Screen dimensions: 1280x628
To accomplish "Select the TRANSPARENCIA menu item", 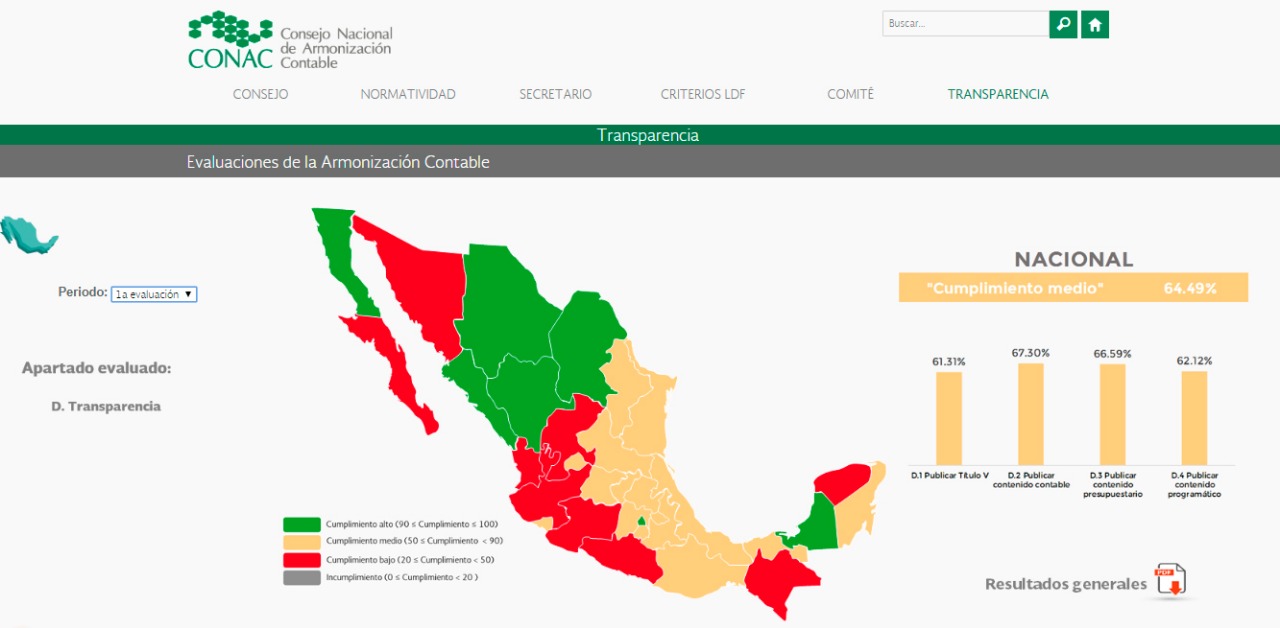I will pos(998,94).
